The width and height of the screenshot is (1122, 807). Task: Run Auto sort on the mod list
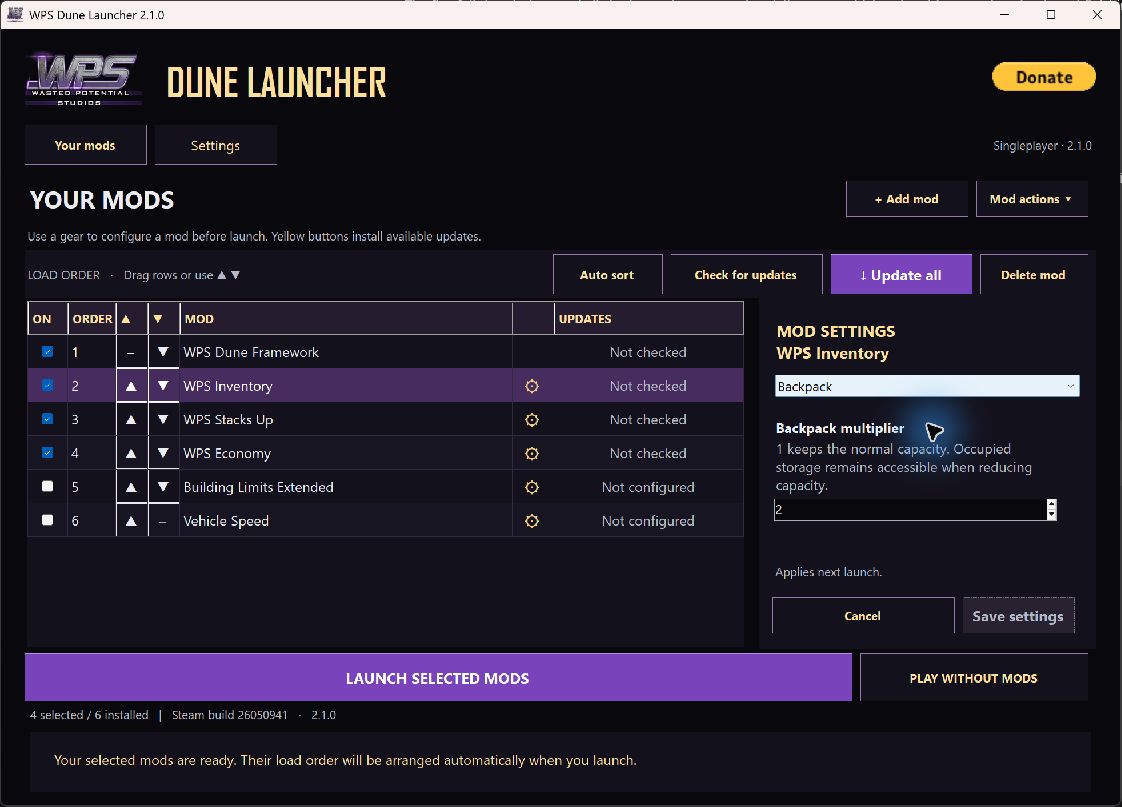(x=607, y=275)
